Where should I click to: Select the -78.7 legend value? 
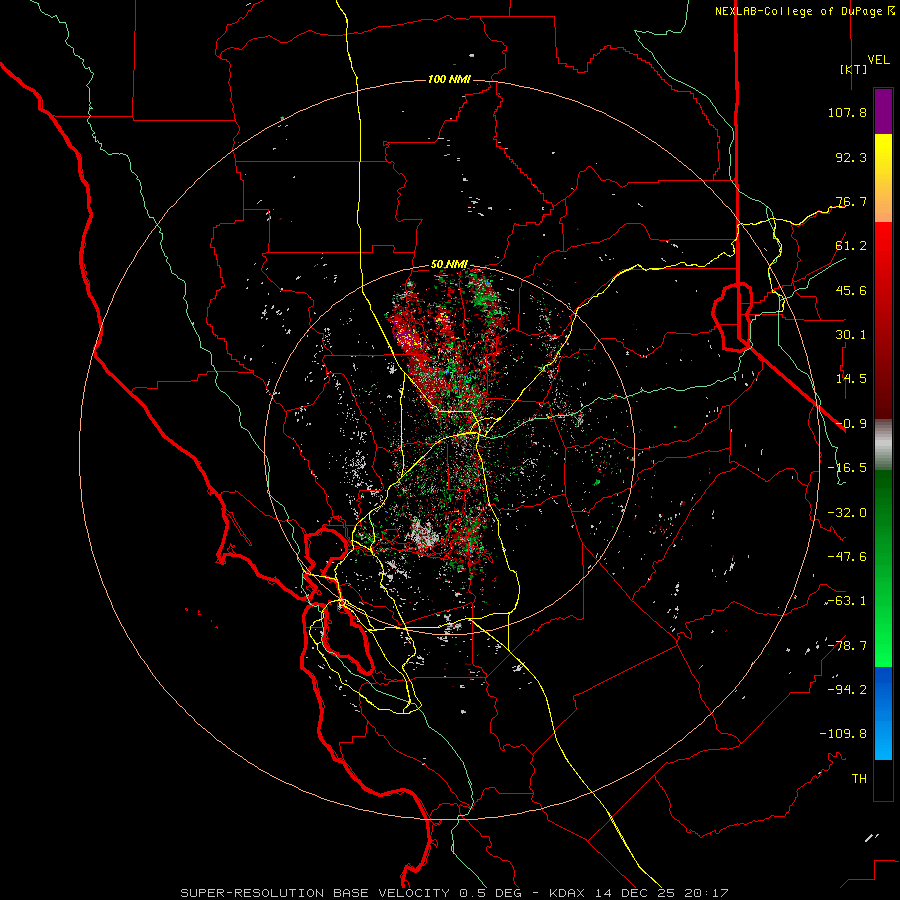pyautogui.click(x=847, y=646)
